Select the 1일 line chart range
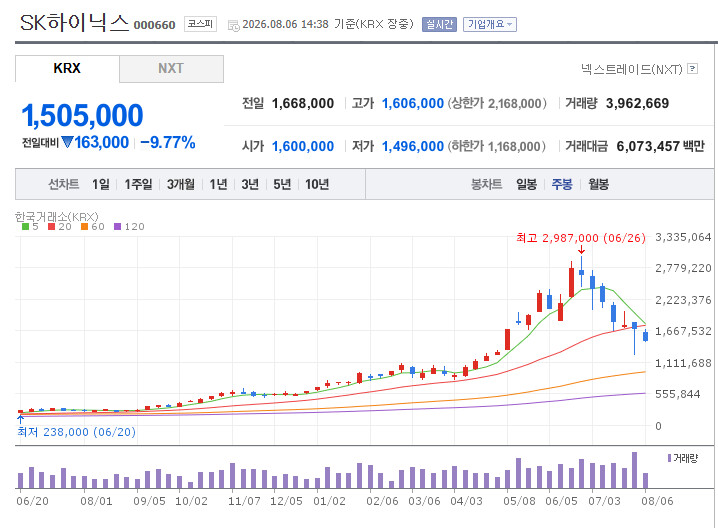Image resolution: width=718 pixels, height=528 pixels. [x=101, y=184]
